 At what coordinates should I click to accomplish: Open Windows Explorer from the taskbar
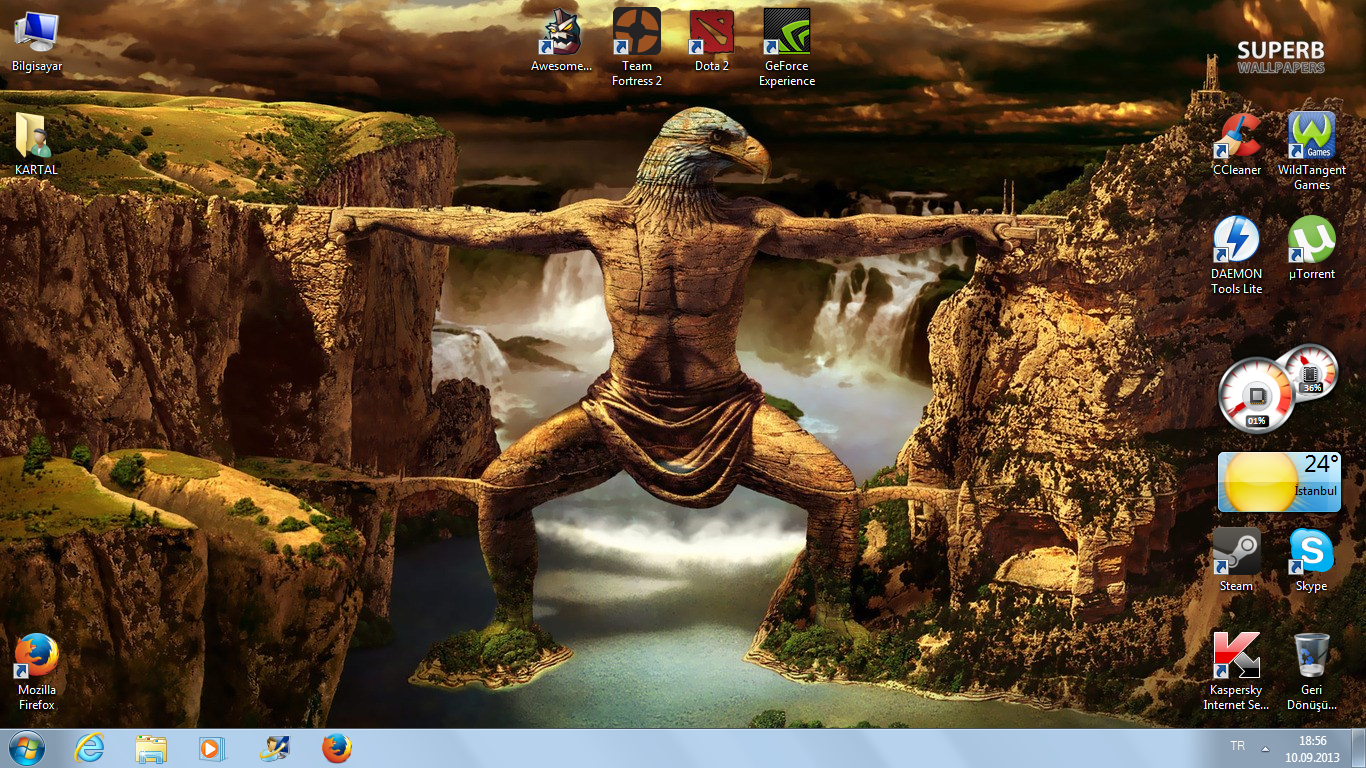(x=151, y=748)
